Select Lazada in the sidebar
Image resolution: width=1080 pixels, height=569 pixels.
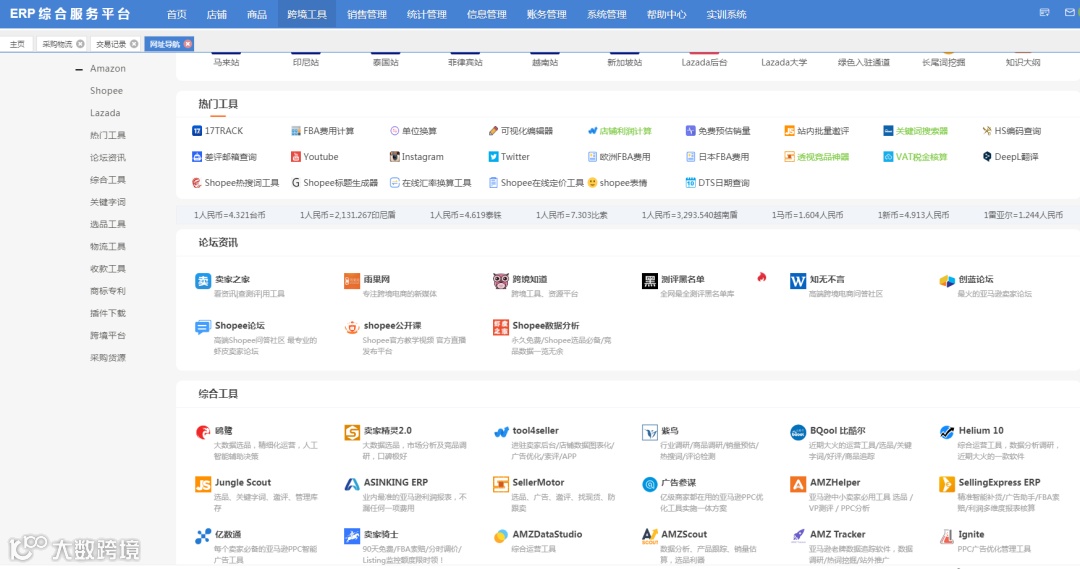click(105, 113)
